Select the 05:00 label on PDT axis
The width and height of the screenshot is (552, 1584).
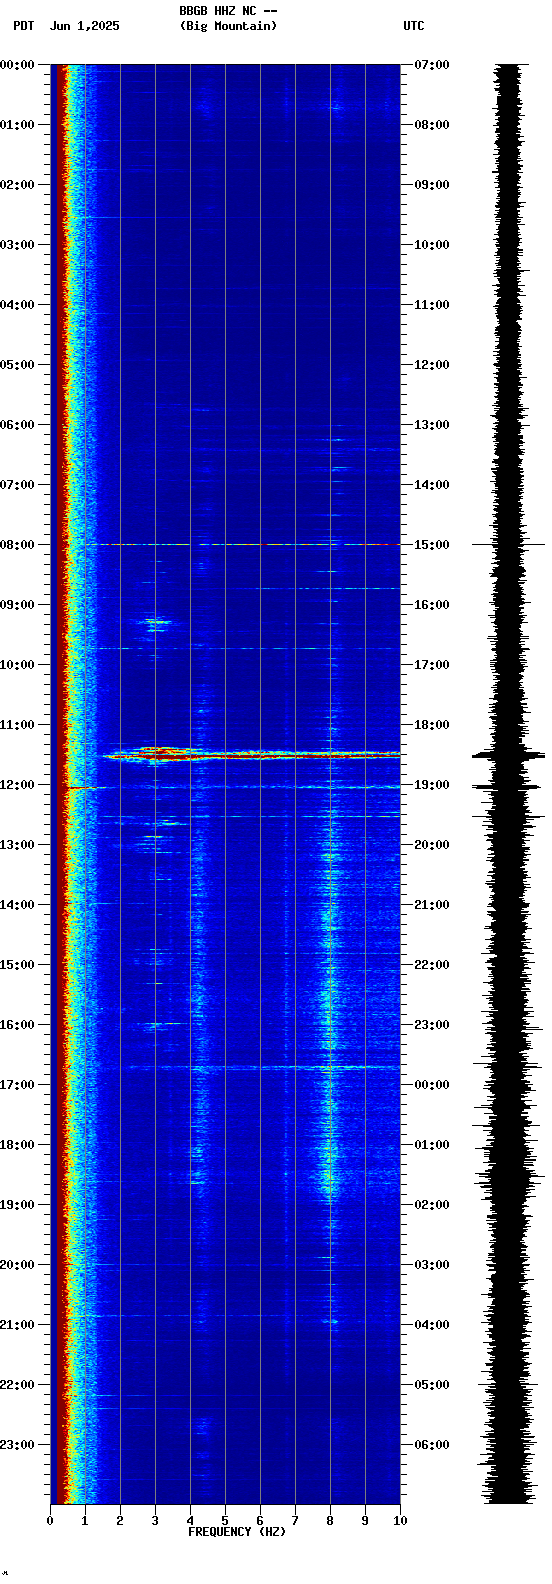[x=17, y=365]
